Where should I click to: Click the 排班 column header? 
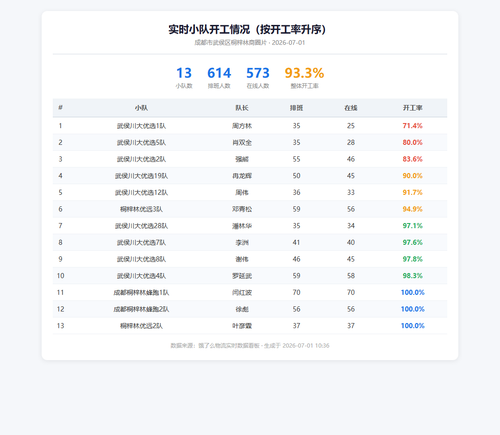pyautogui.click(x=296, y=108)
